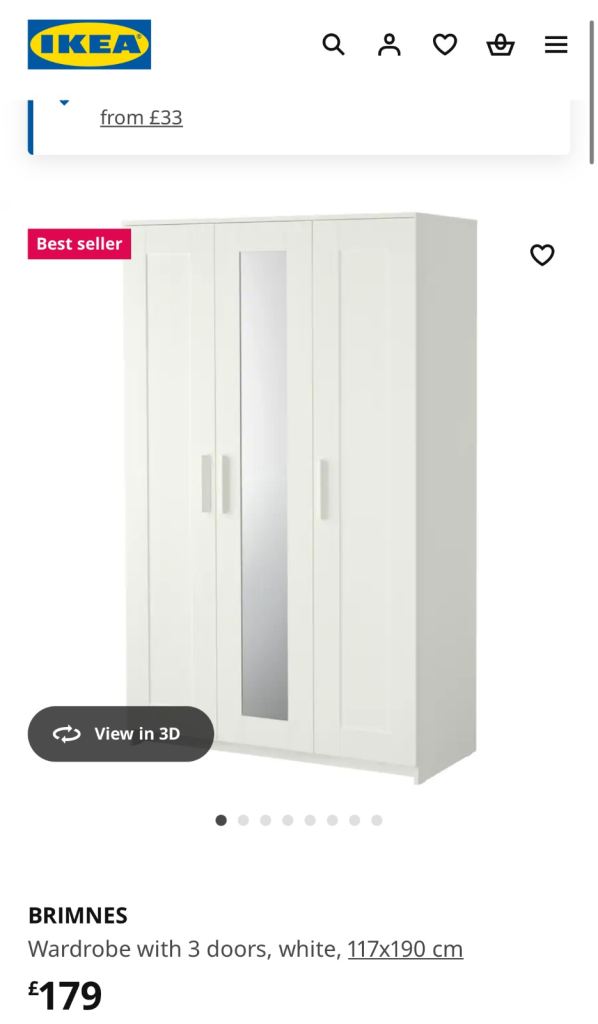Click the Best seller badge
Screen dimensions: 598x1024
(79, 244)
